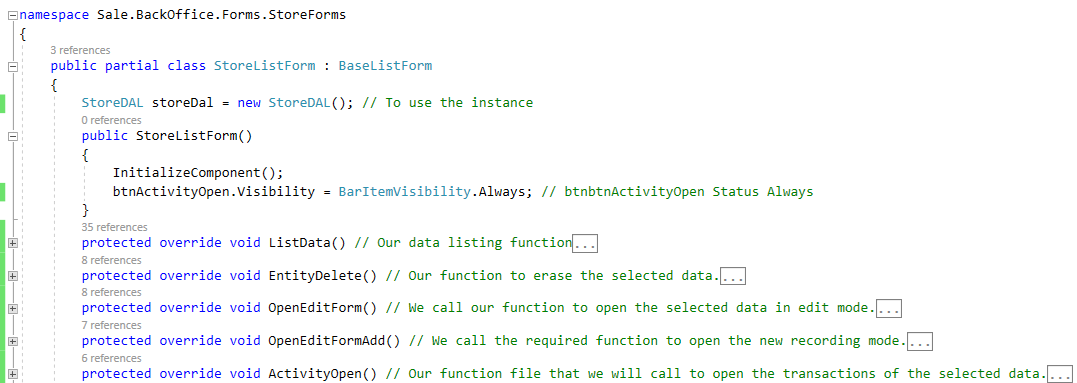Click the ellipsis box after ListData comment
The image size is (1077, 383).
coord(585,244)
